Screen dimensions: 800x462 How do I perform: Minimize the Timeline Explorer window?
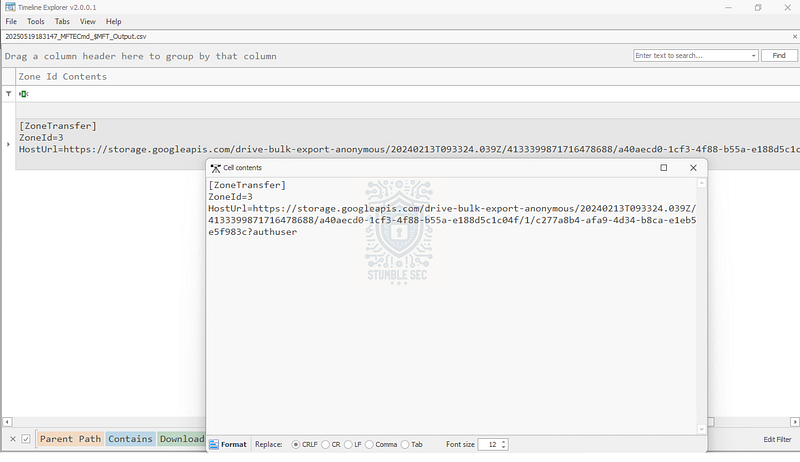coord(729,8)
